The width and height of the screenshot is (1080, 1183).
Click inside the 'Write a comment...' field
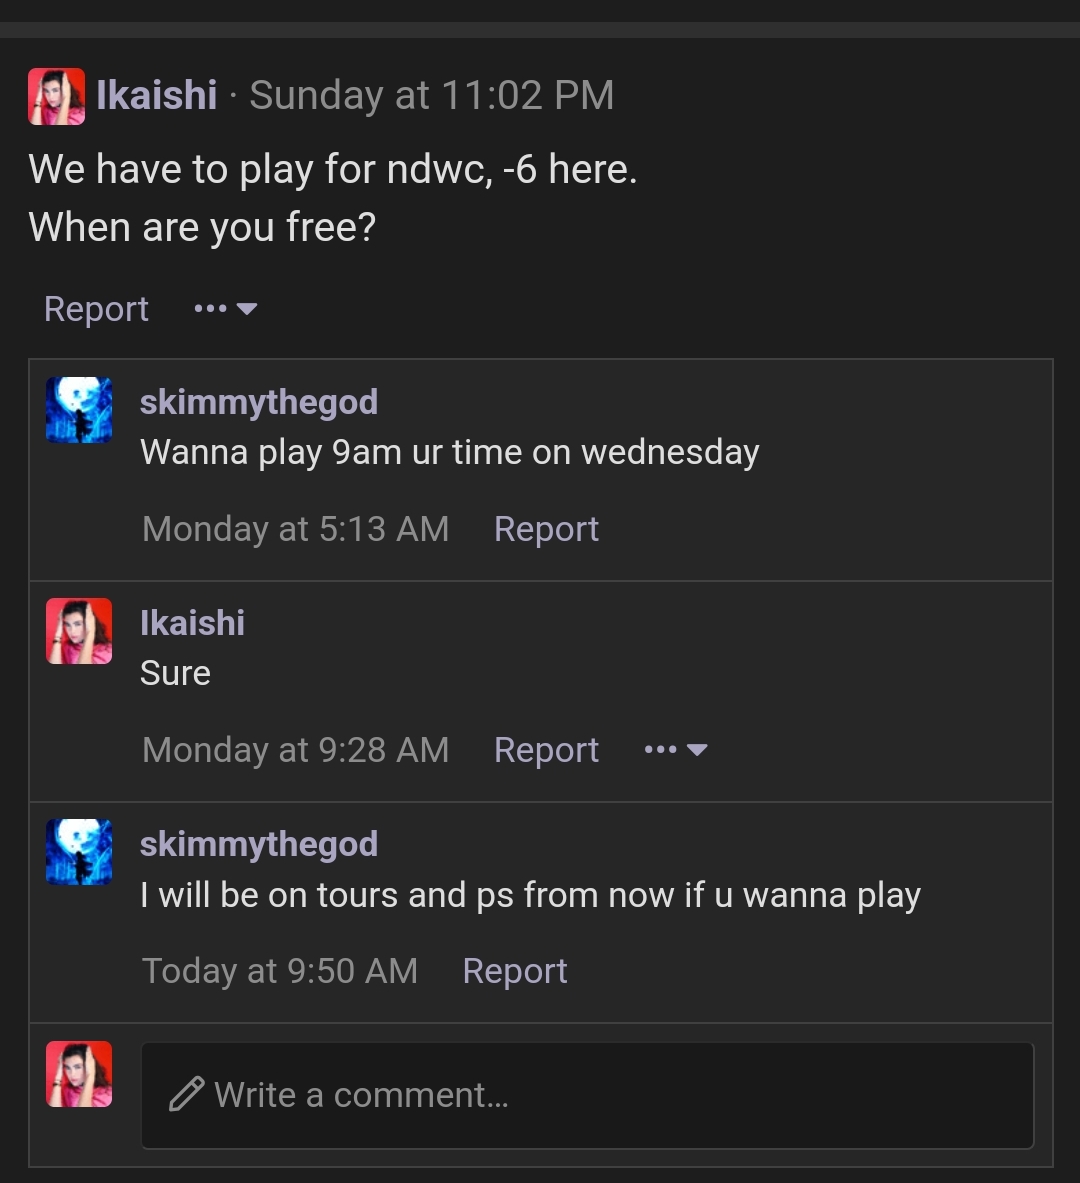[x=587, y=1095]
